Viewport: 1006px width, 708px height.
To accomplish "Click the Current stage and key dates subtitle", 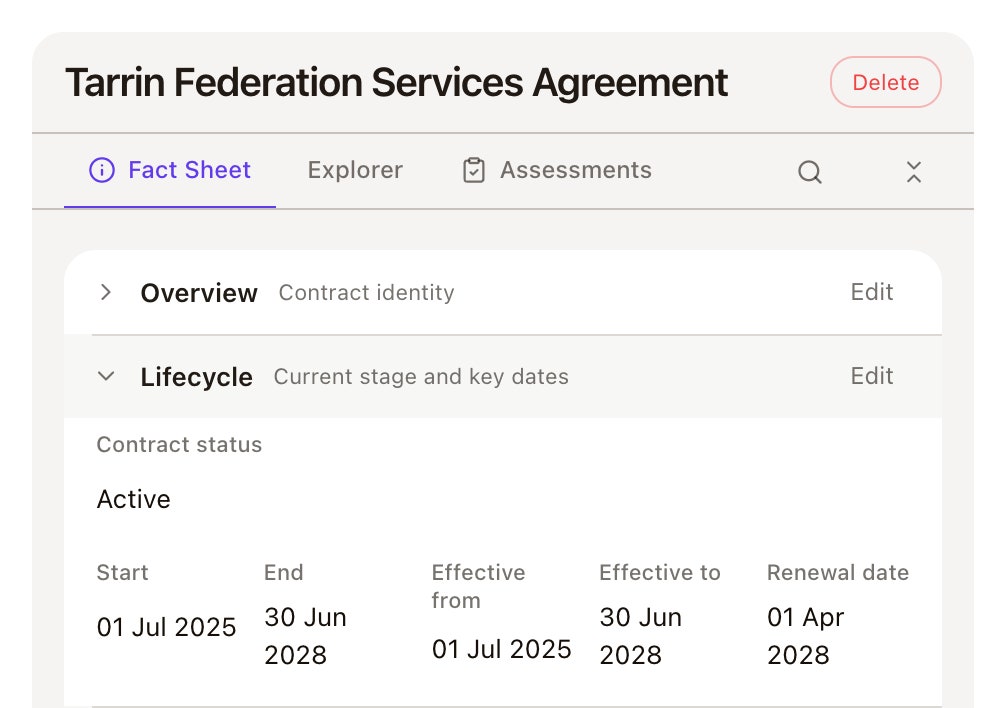I will (x=421, y=376).
